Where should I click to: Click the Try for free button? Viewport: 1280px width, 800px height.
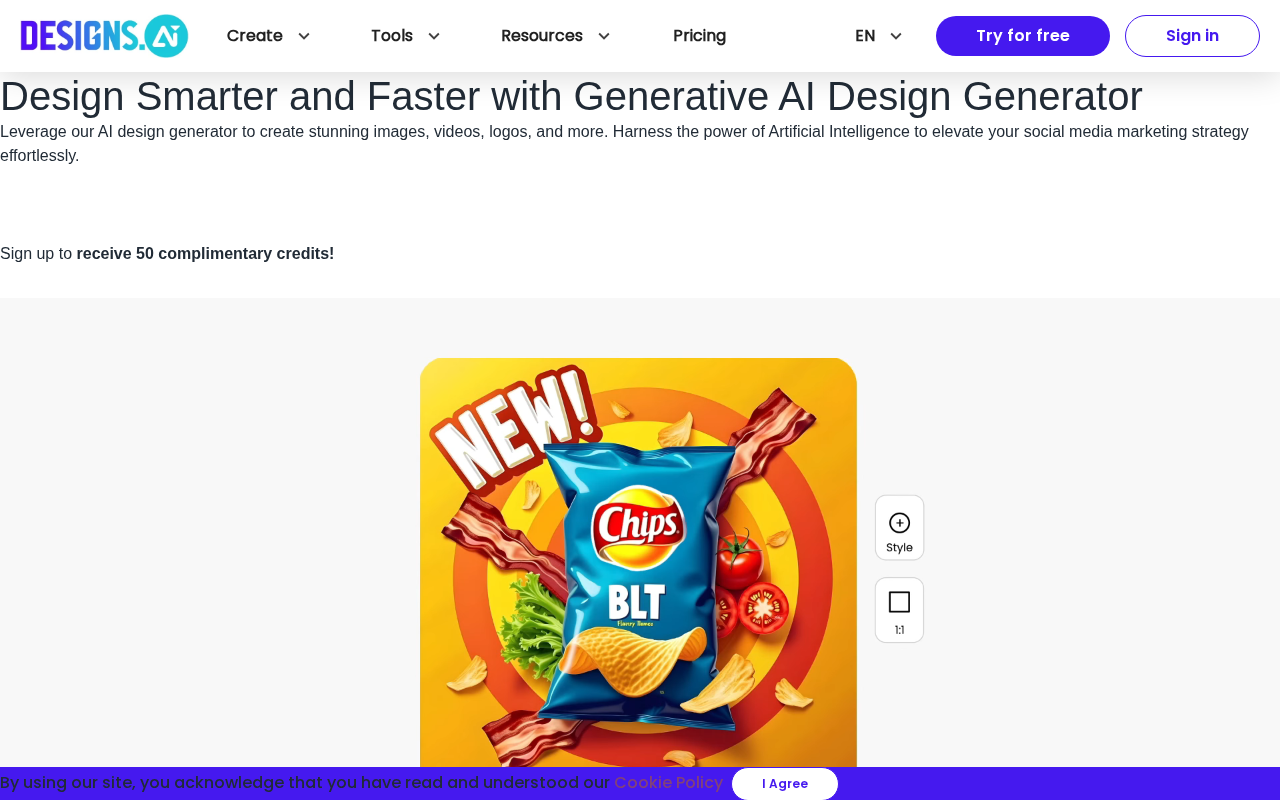[x=1023, y=36]
